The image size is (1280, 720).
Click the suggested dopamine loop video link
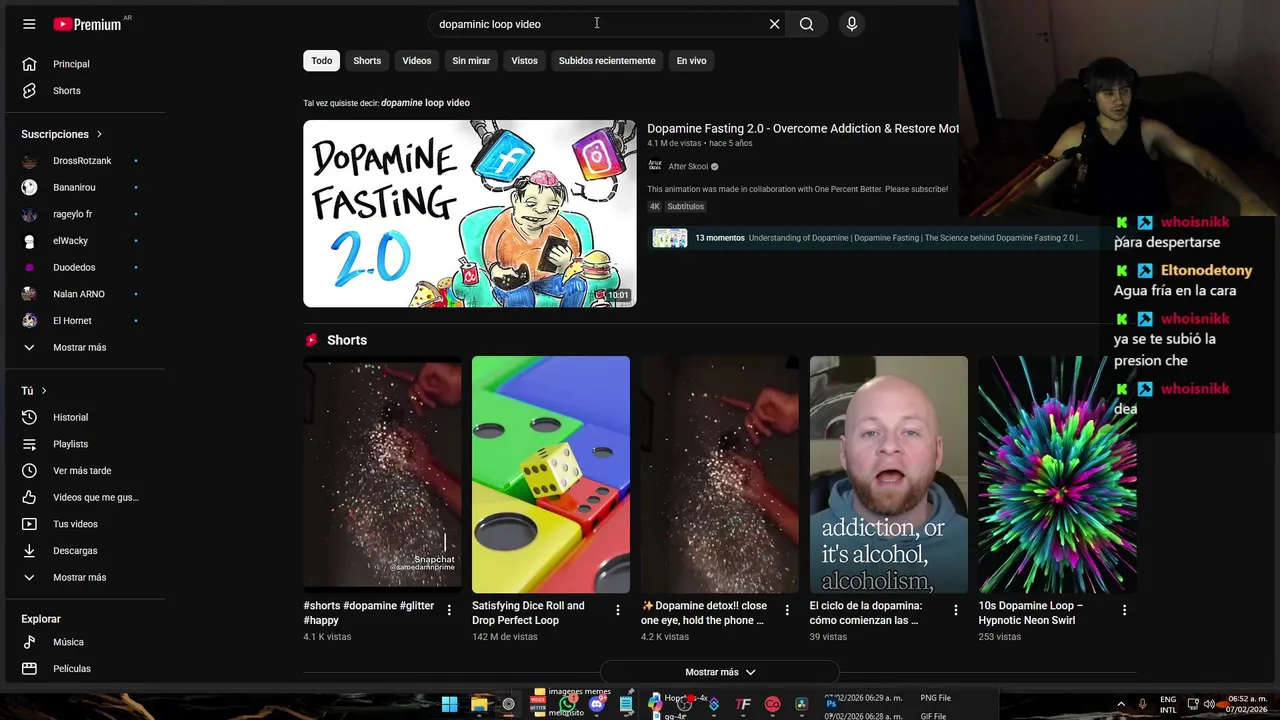[425, 103]
